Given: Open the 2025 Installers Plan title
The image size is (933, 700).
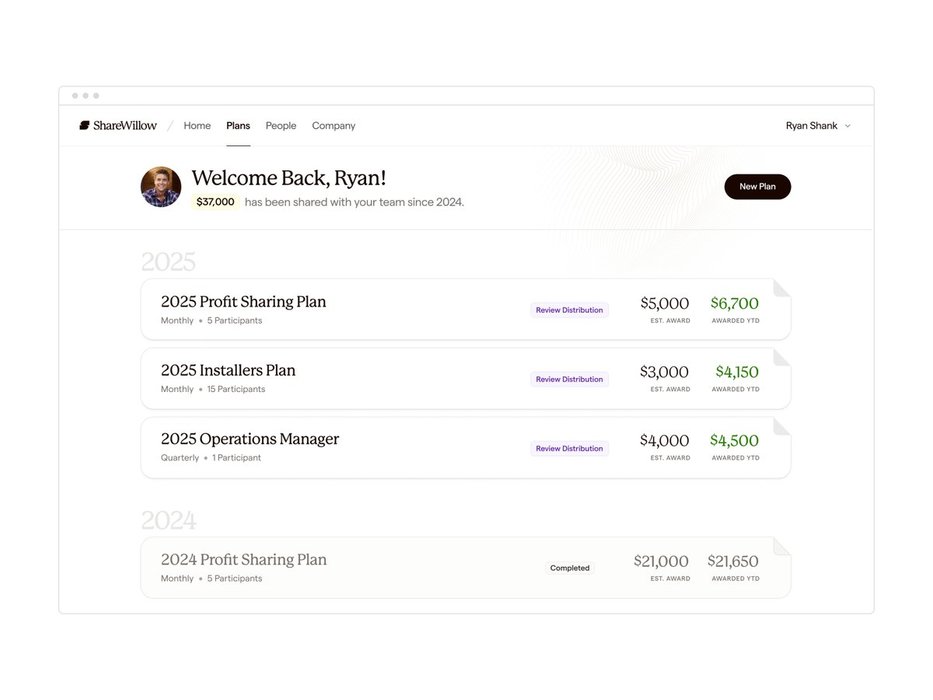Looking at the screenshot, I should 228,371.
